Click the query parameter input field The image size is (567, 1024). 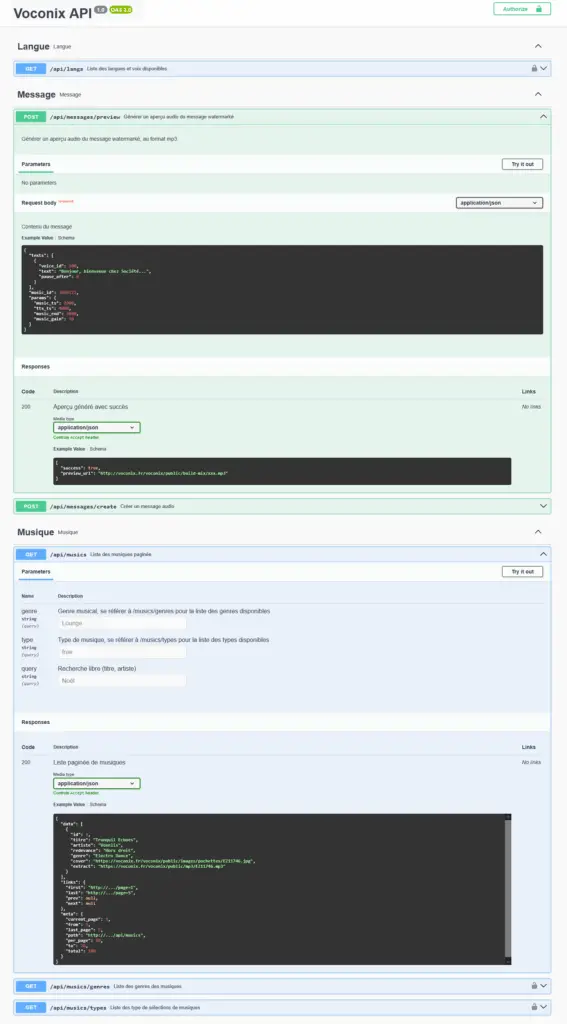122,680
